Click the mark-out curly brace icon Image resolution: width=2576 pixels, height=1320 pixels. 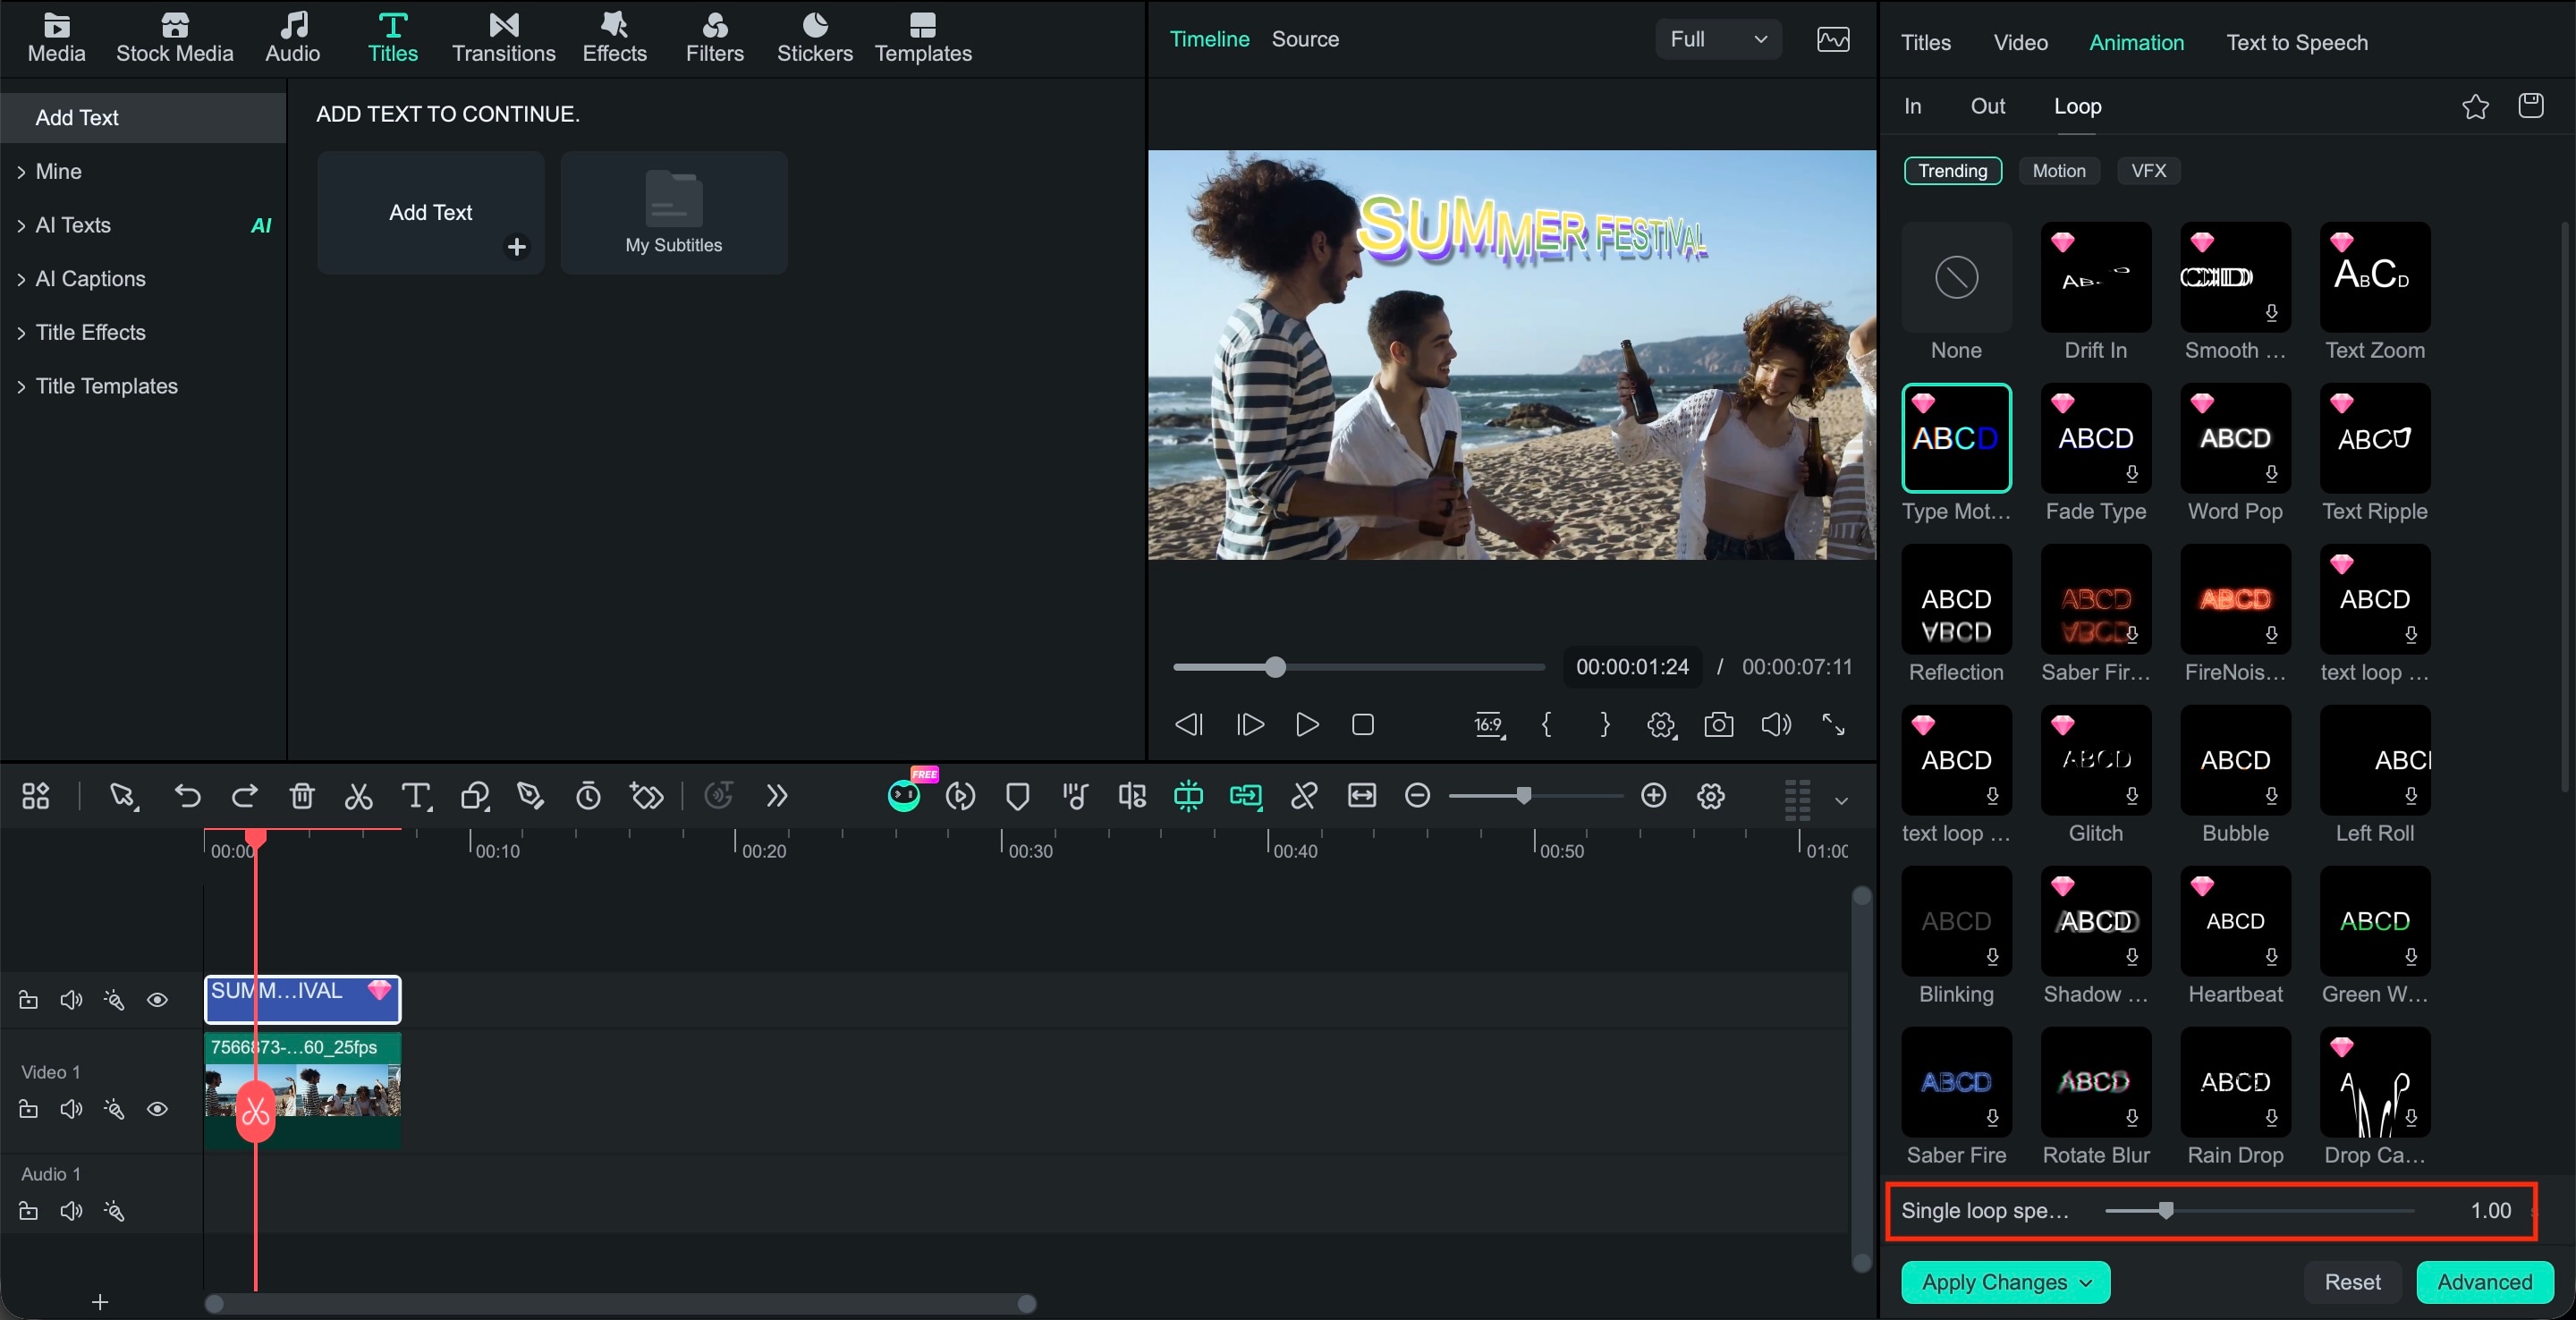coord(1604,724)
